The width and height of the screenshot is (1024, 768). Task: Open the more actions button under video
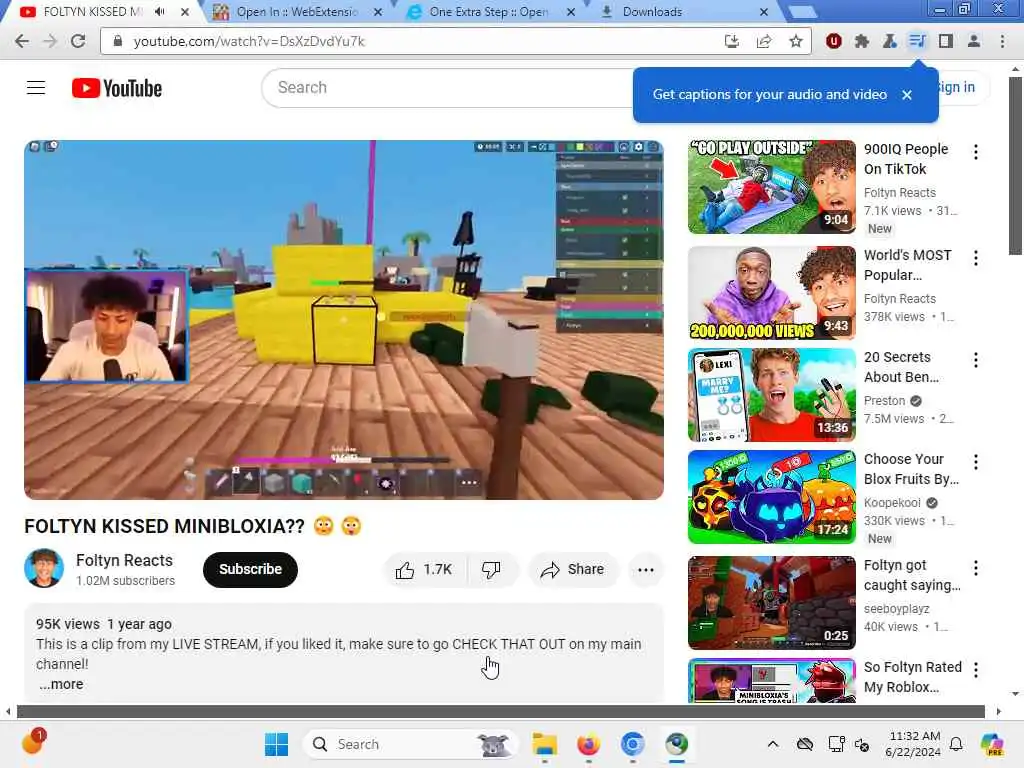[x=646, y=569]
